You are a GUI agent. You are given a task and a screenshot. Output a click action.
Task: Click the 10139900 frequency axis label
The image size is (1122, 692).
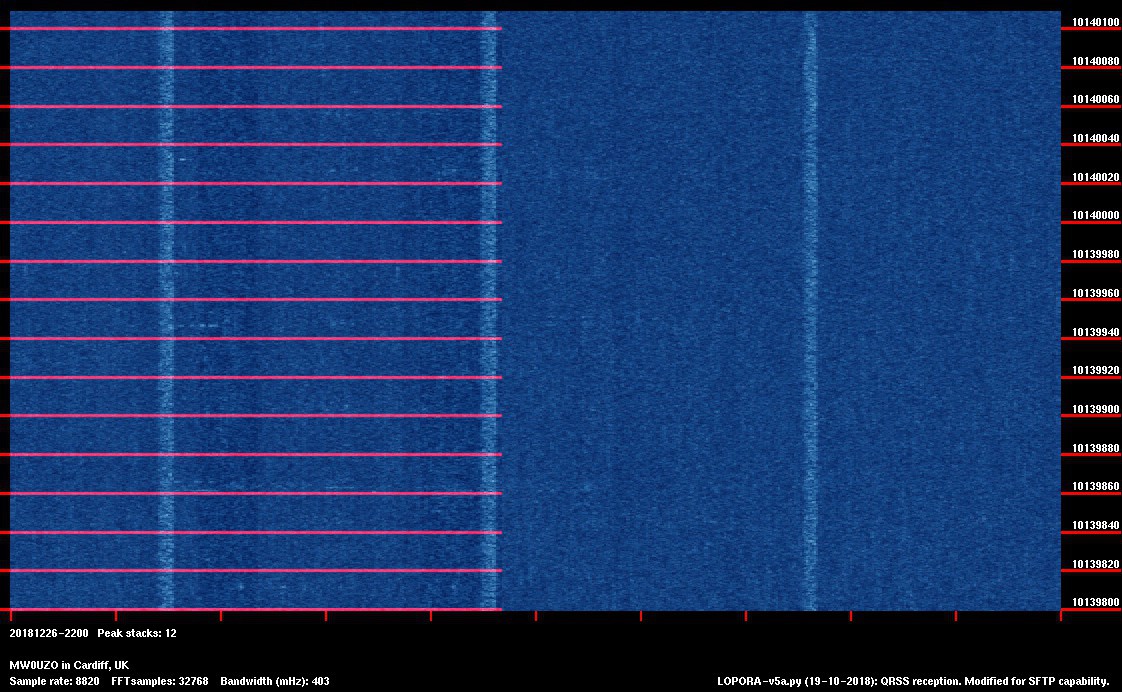point(1095,409)
